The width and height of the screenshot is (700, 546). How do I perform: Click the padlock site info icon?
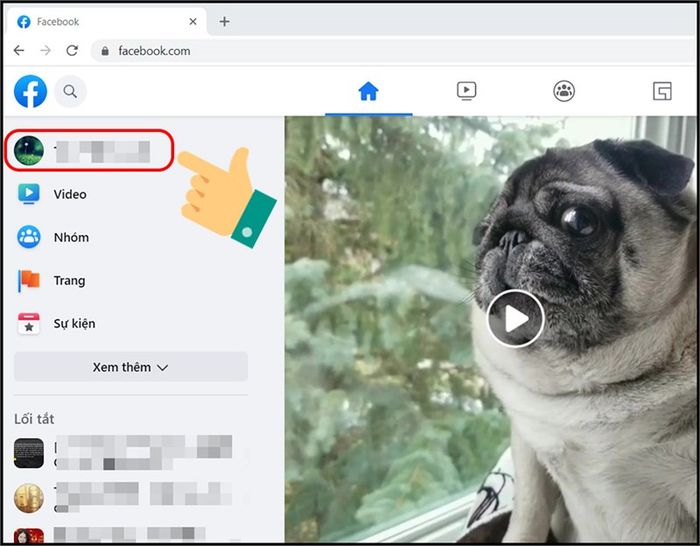[105, 51]
